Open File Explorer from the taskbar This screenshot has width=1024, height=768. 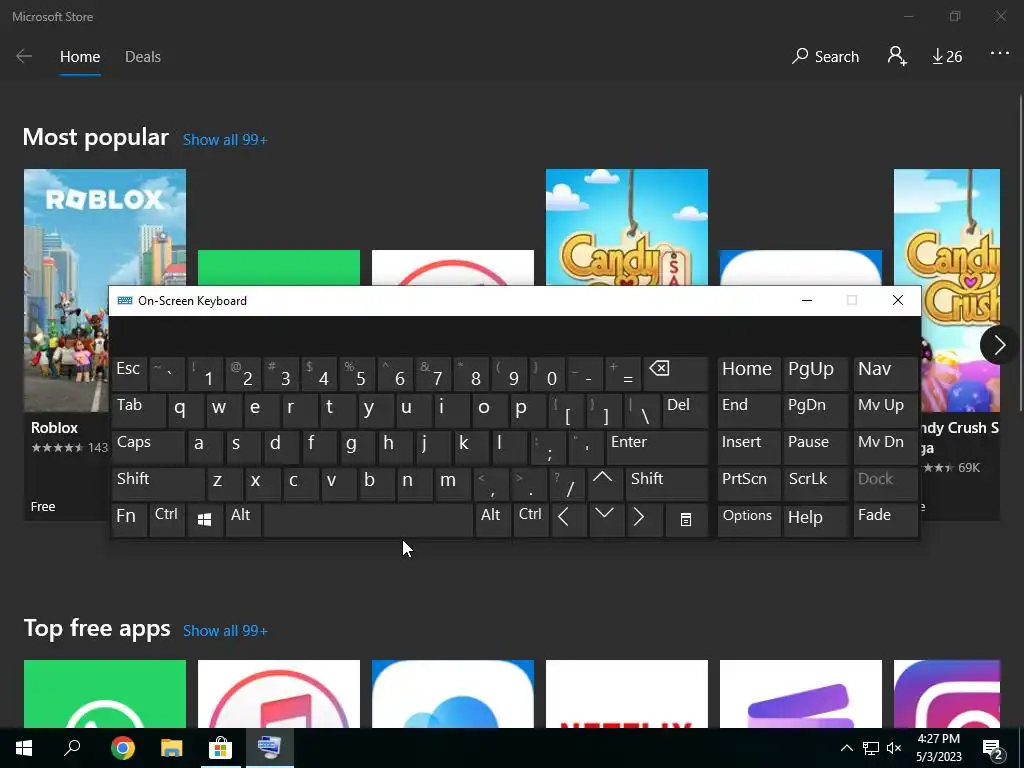point(171,747)
